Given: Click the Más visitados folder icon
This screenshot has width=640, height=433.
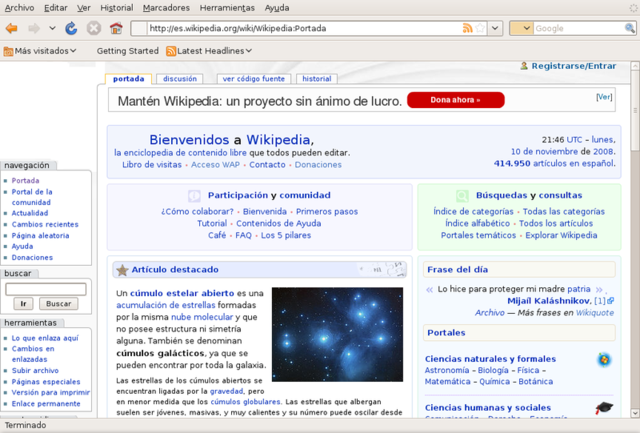Looking at the screenshot, I should click(x=8, y=51).
